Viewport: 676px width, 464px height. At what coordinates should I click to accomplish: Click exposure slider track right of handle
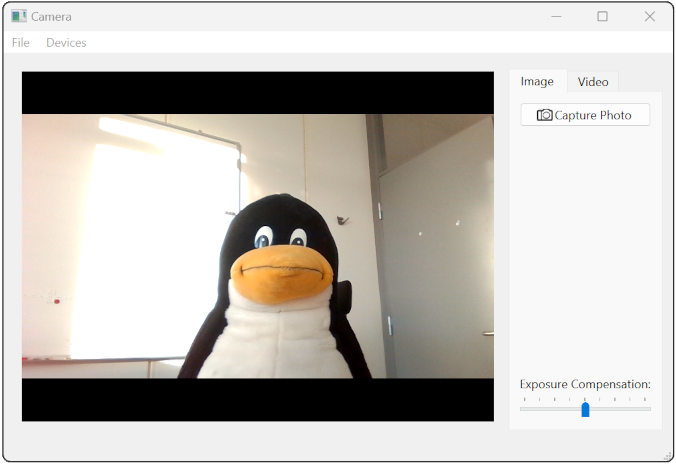pyautogui.click(x=620, y=409)
